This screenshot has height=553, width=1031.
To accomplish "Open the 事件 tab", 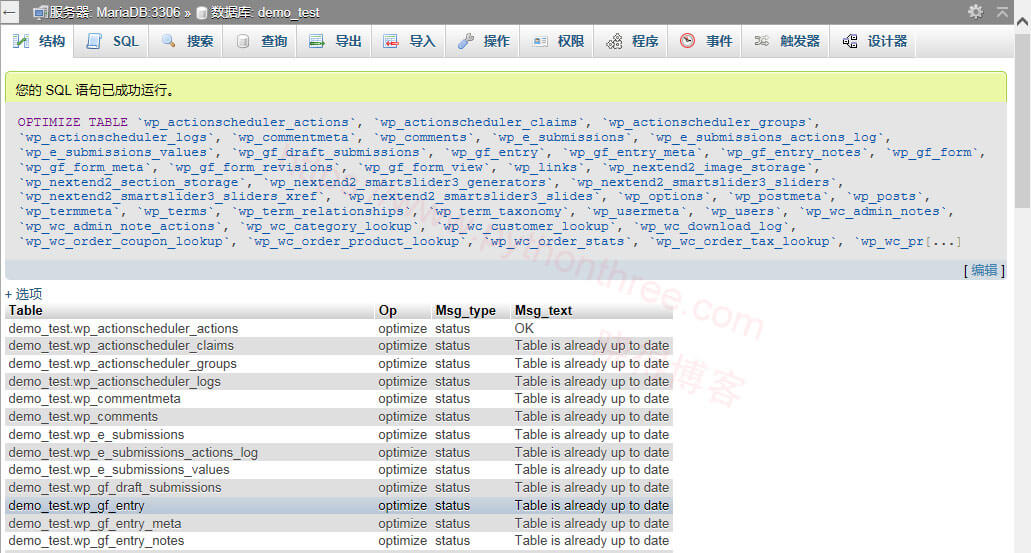I will 705,41.
